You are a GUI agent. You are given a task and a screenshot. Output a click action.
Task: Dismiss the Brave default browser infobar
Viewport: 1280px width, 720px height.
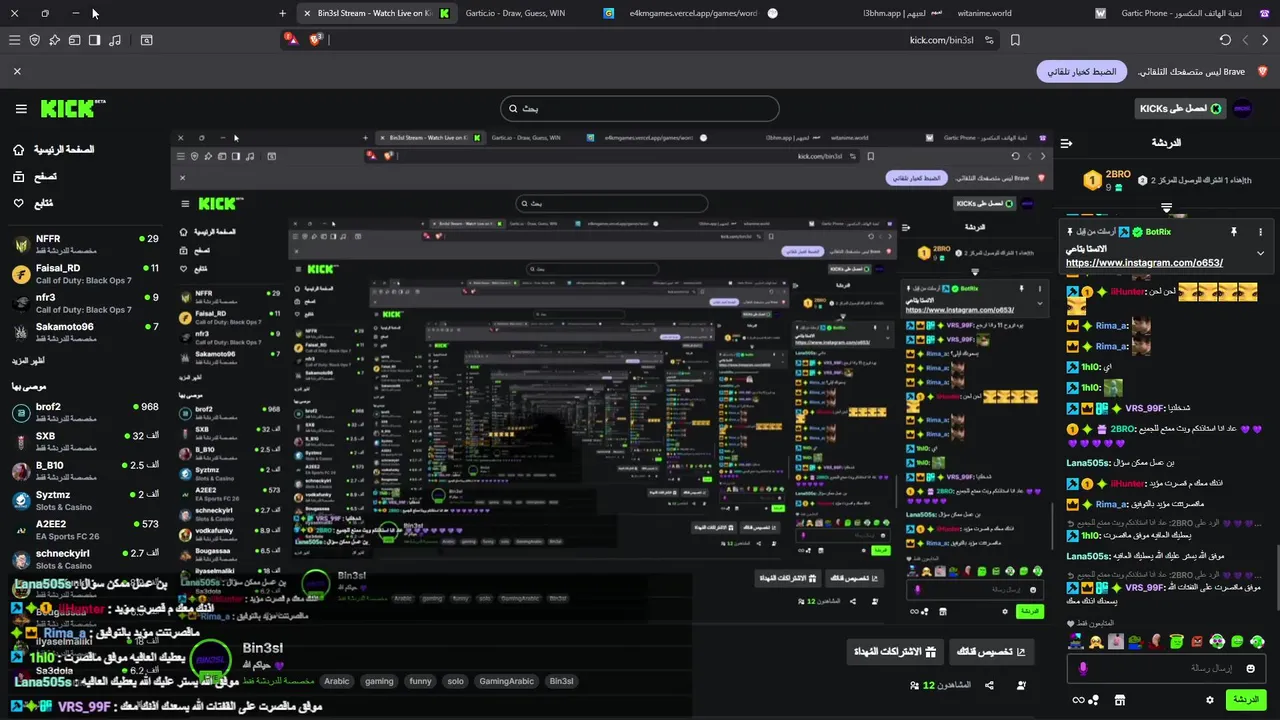coord(17,71)
